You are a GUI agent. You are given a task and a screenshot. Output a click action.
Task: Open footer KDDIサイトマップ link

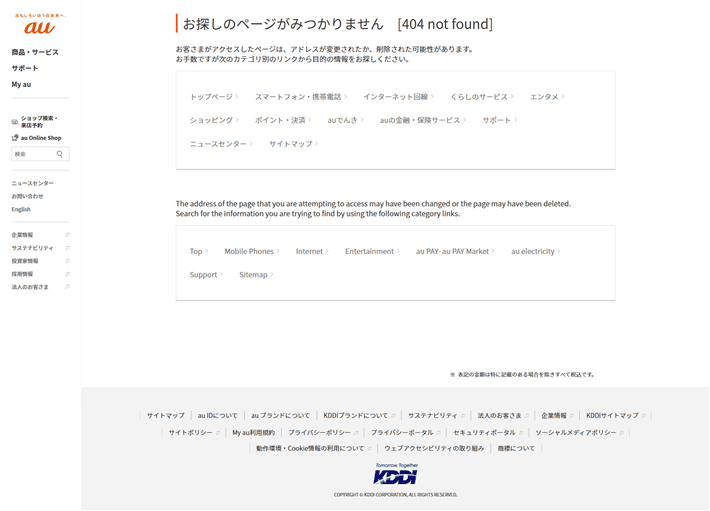615,415
